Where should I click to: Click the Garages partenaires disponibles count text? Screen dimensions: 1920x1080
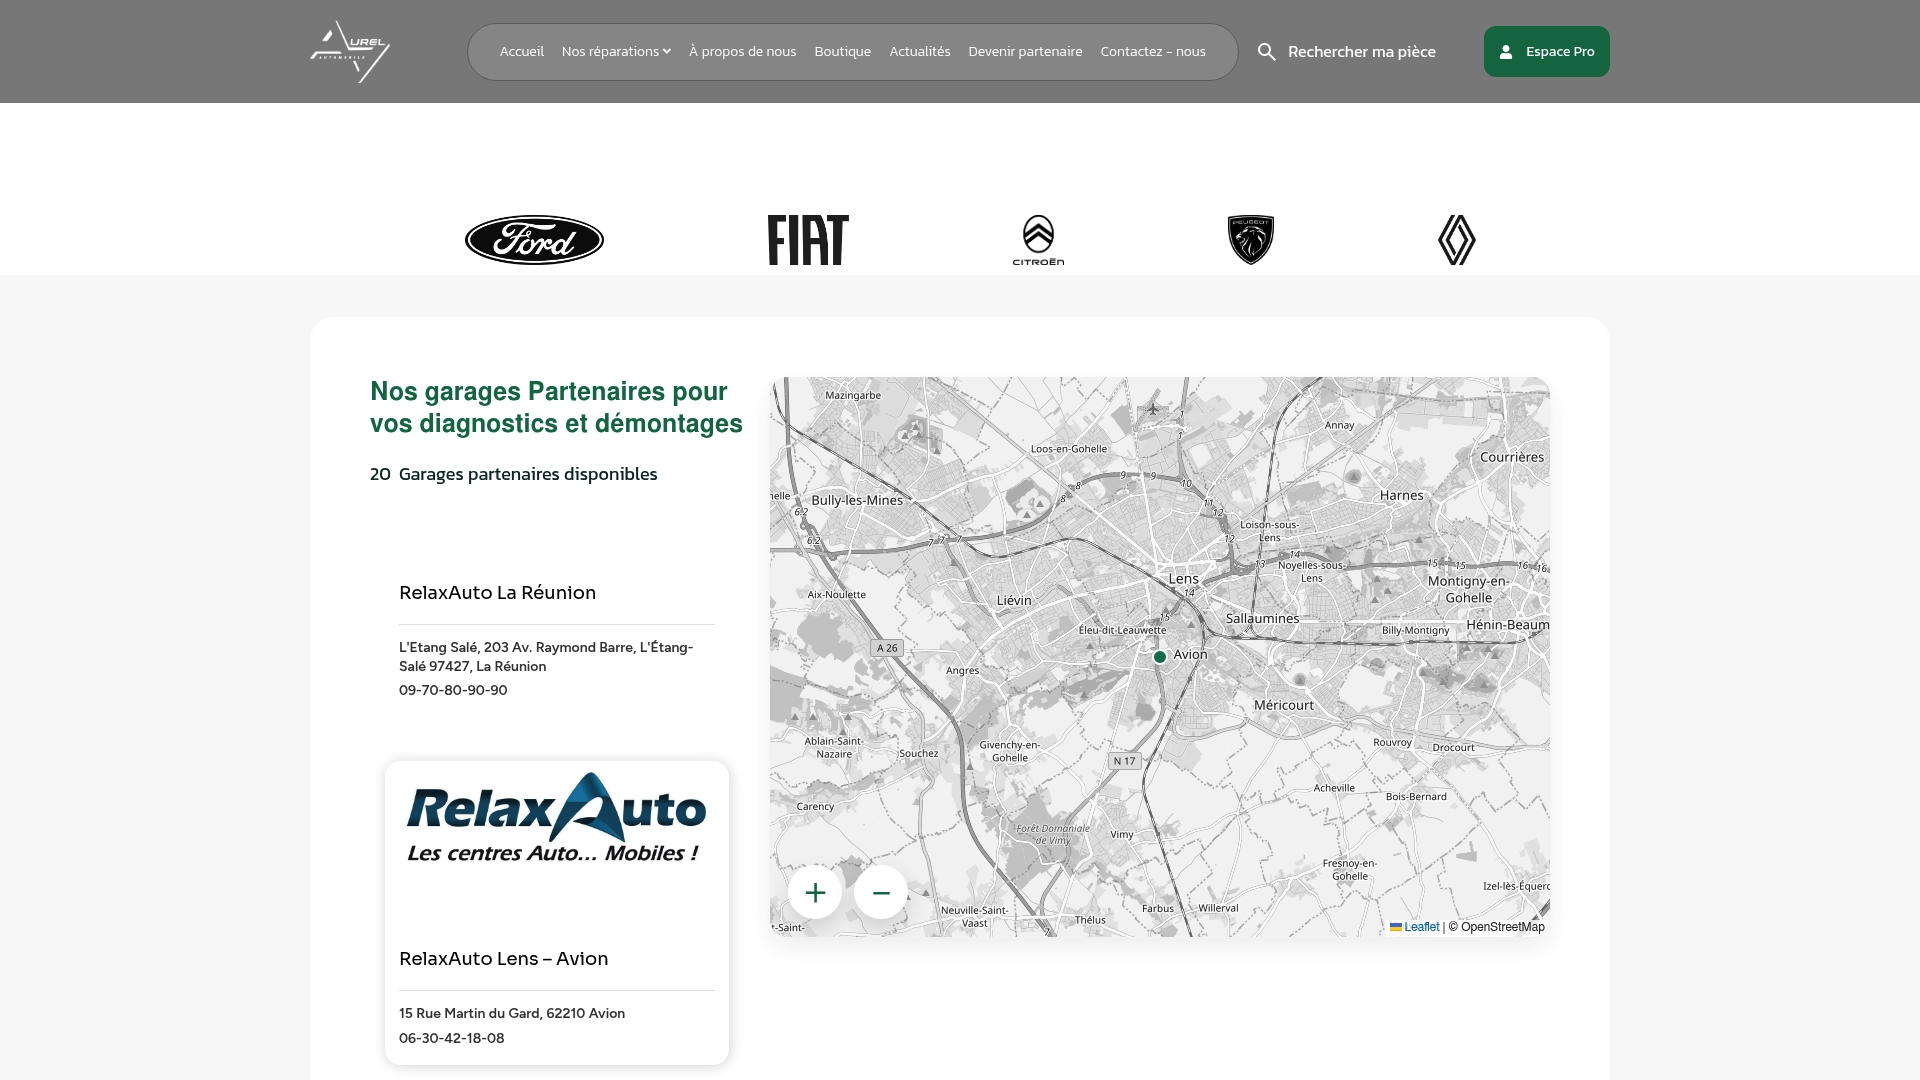tap(514, 474)
